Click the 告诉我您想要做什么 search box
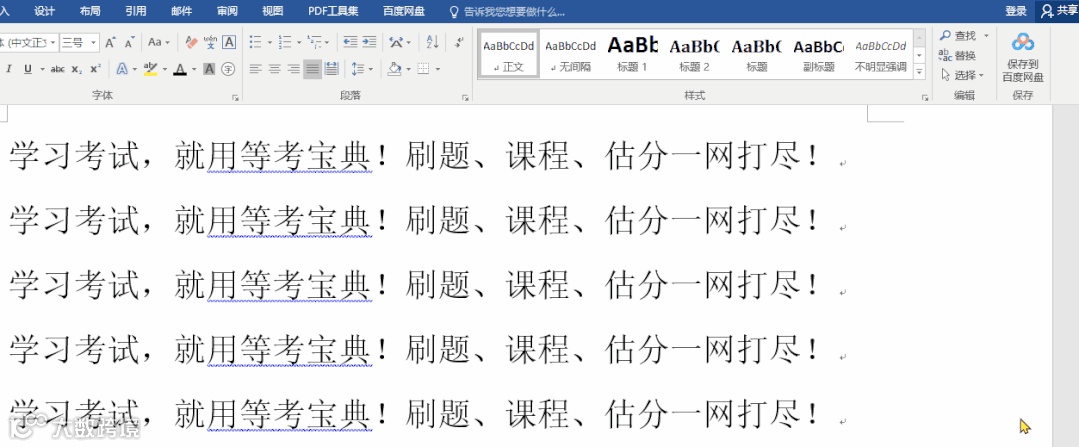This screenshot has width=1079, height=447. (x=507, y=12)
